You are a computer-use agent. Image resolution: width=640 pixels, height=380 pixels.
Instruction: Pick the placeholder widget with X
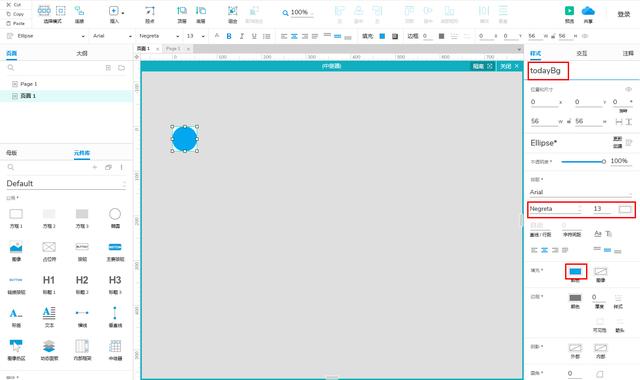[x=49, y=247]
